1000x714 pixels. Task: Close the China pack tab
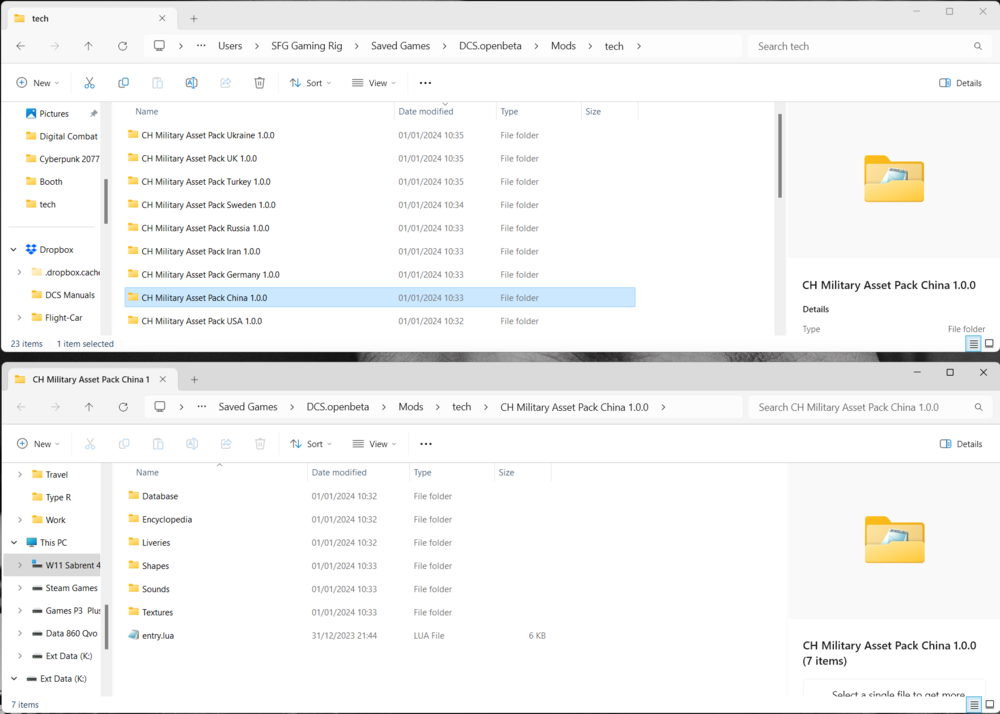tap(163, 379)
